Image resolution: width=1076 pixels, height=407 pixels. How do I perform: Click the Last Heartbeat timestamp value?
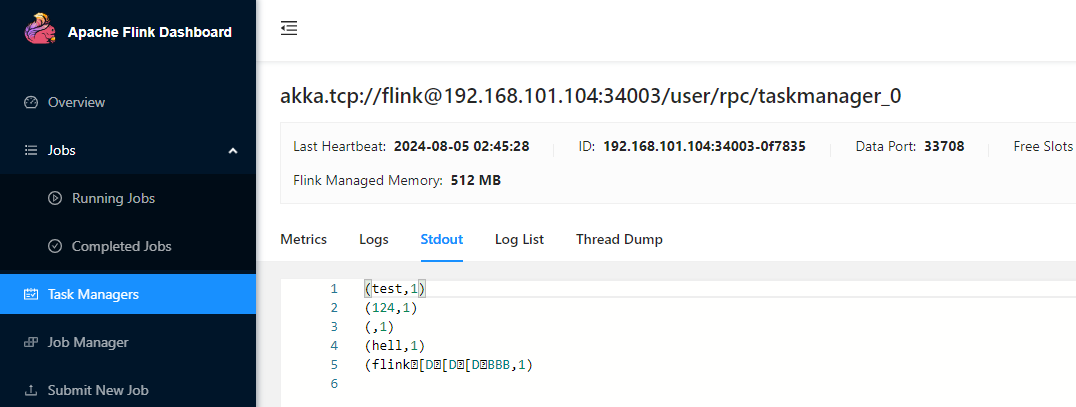point(461,146)
